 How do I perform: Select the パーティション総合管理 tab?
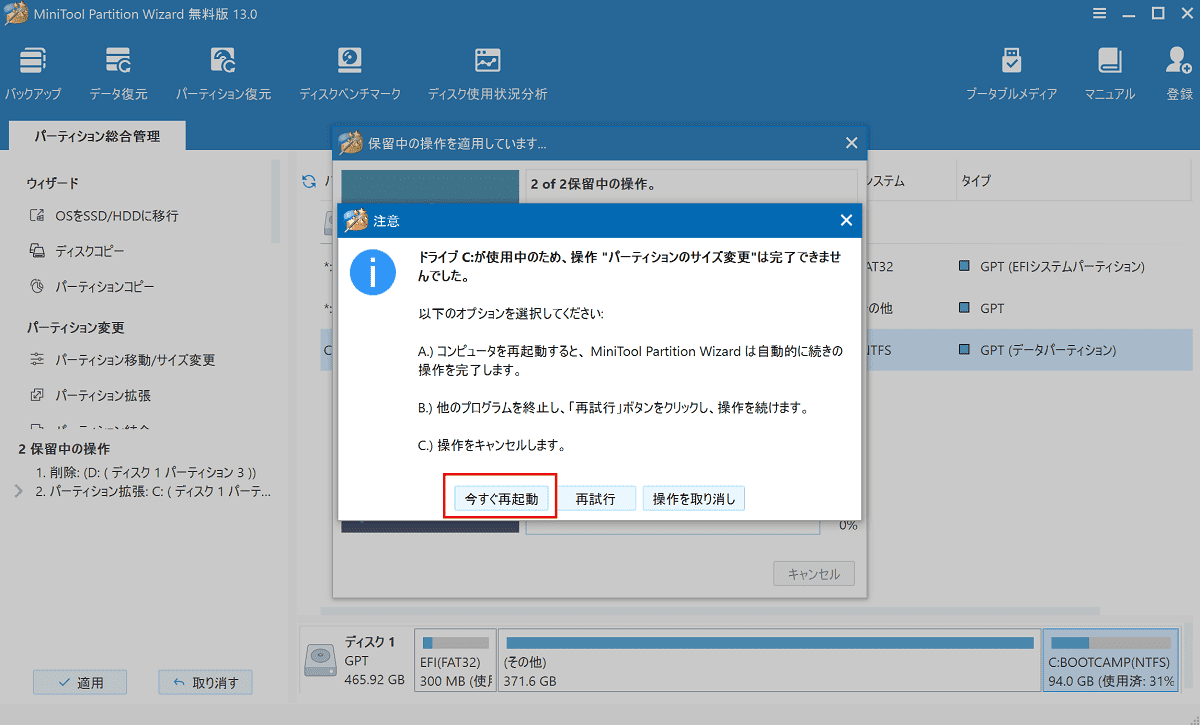(x=96, y=136)
